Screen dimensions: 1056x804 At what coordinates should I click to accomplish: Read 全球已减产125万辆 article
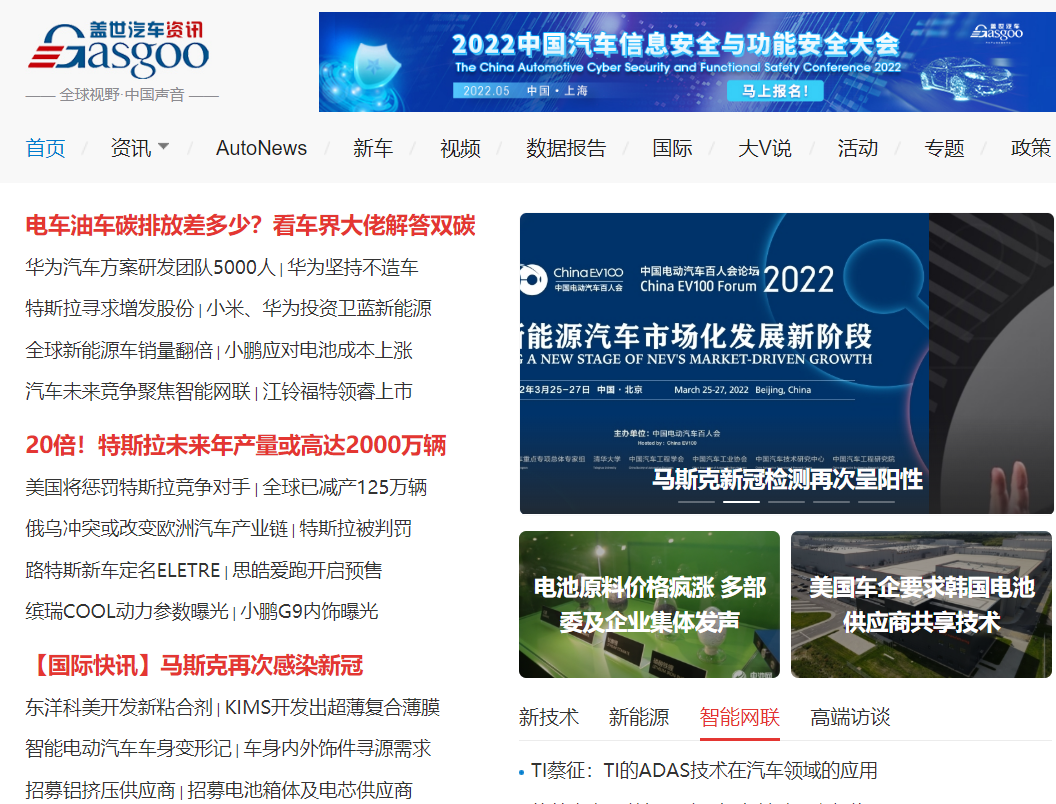345,487
